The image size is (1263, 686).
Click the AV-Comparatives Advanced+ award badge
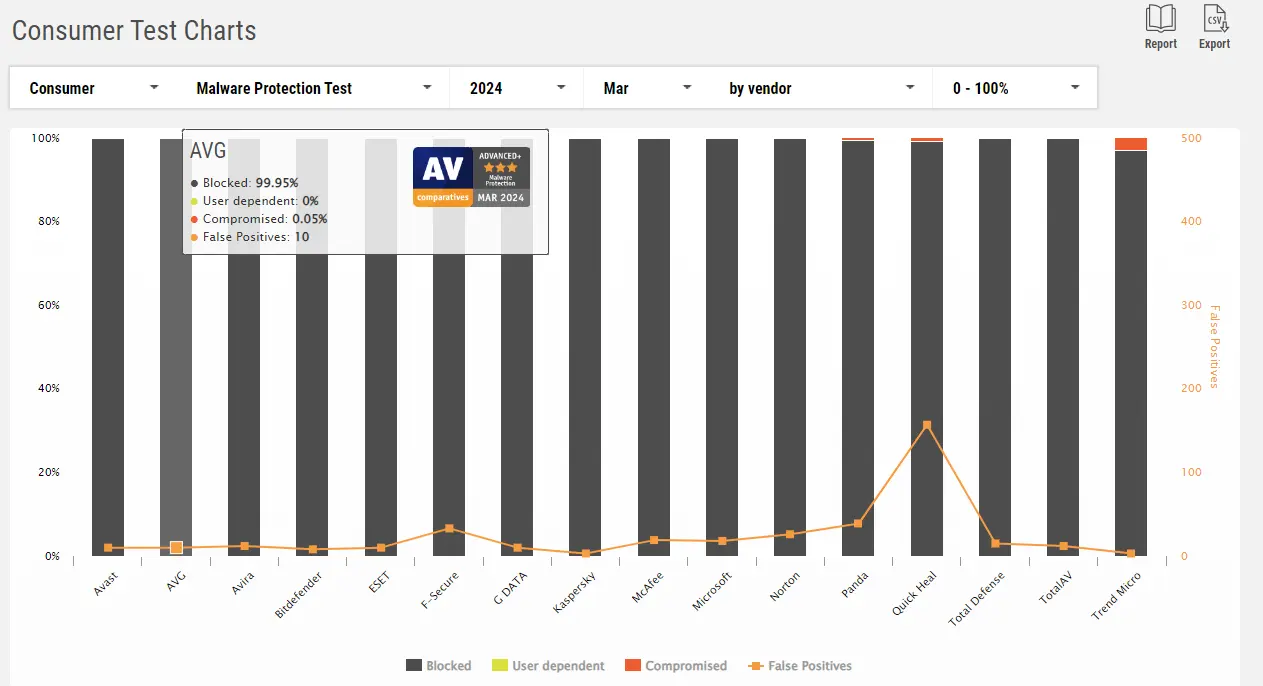(471, 177)
